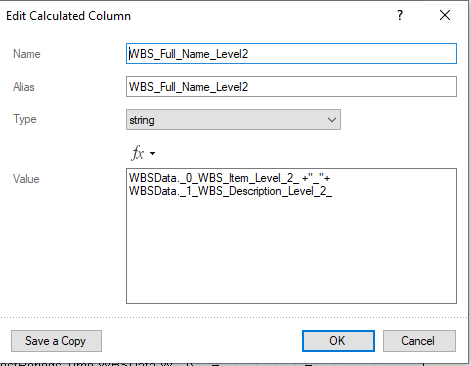Place cursor in WBSData._1_WBS_Description_Level_2_ line
Image resolution: width=471 pixels, height=366 pixels.
pyautogui.click(x=230, y=191)
